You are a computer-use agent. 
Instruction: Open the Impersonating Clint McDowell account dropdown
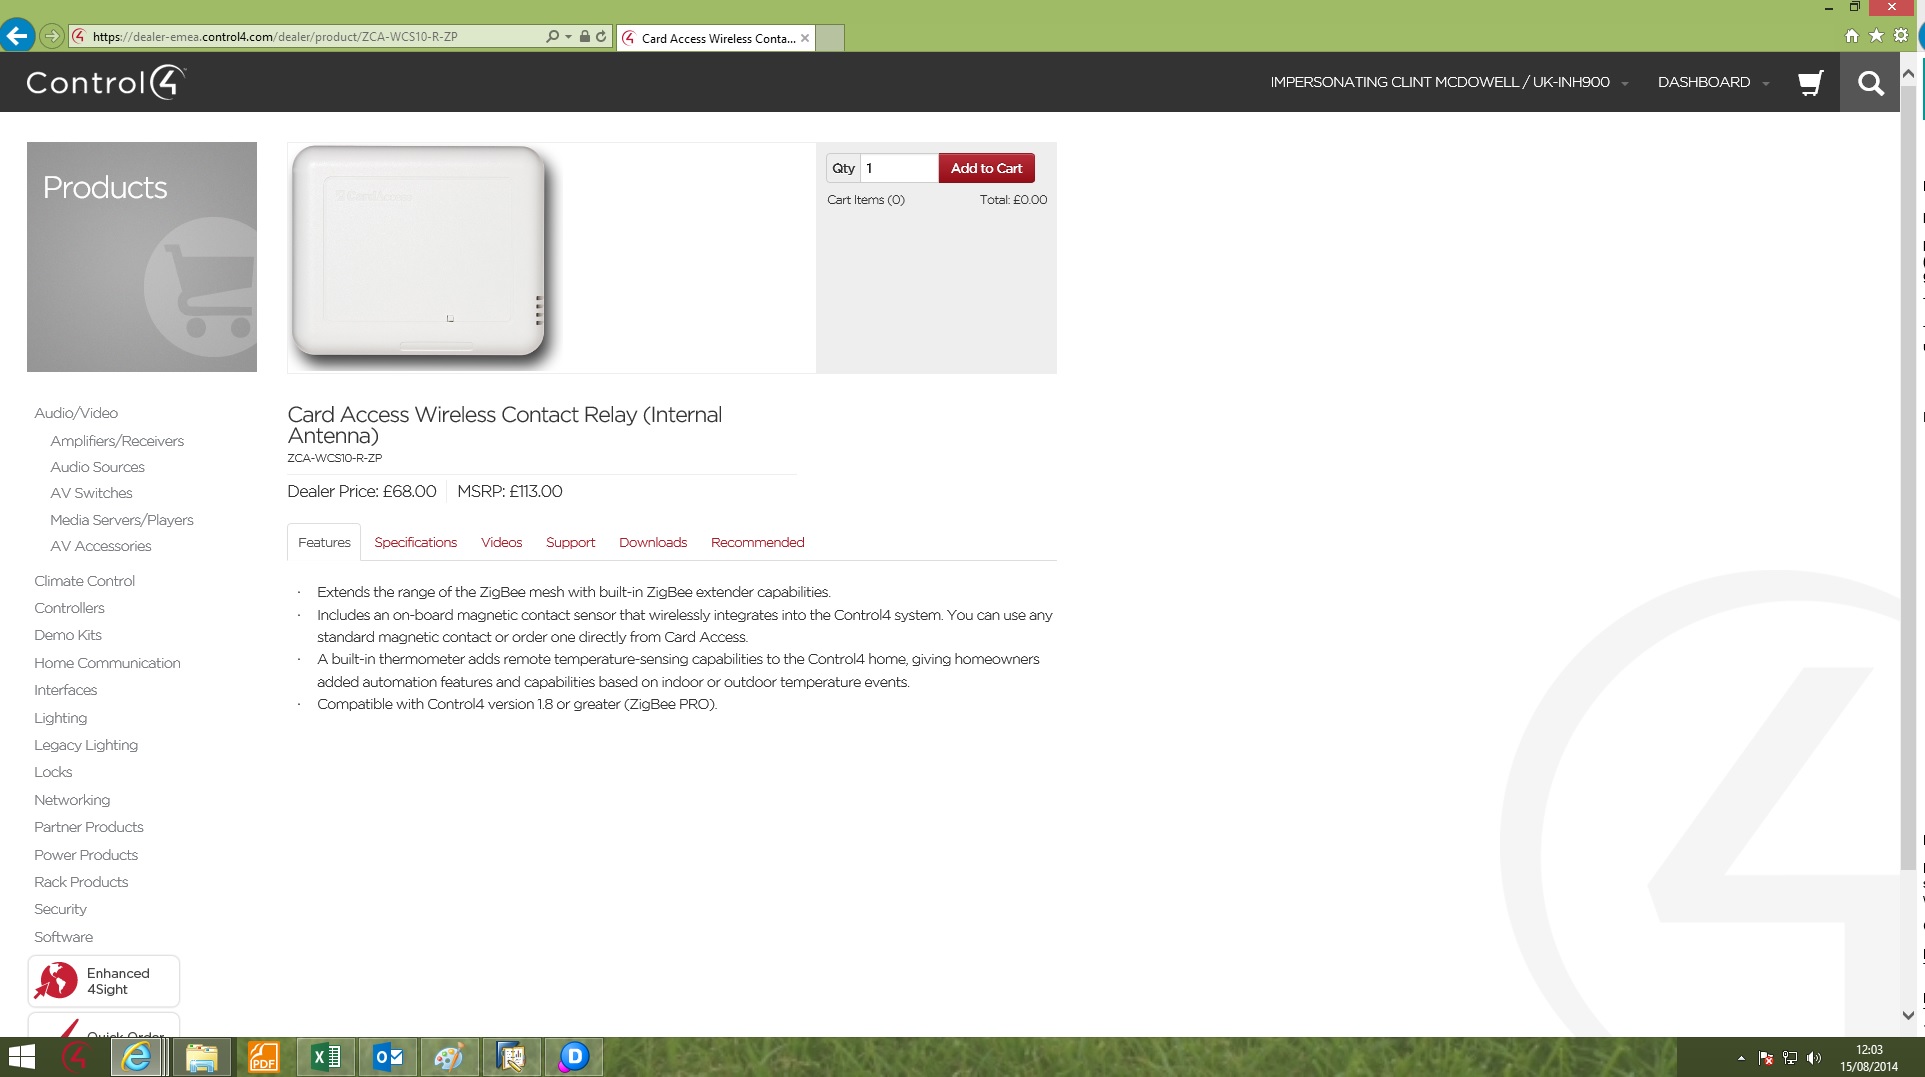(x=1449, y=82)
